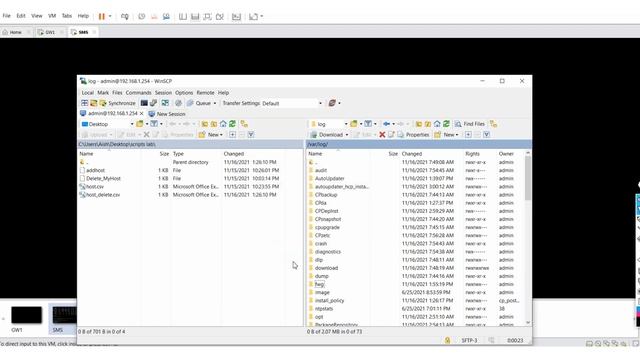Go to local parent directory icon
Image resolution: width=640 pixels, height=360 pixels.
pyautogui.click(x=204, y=124)
